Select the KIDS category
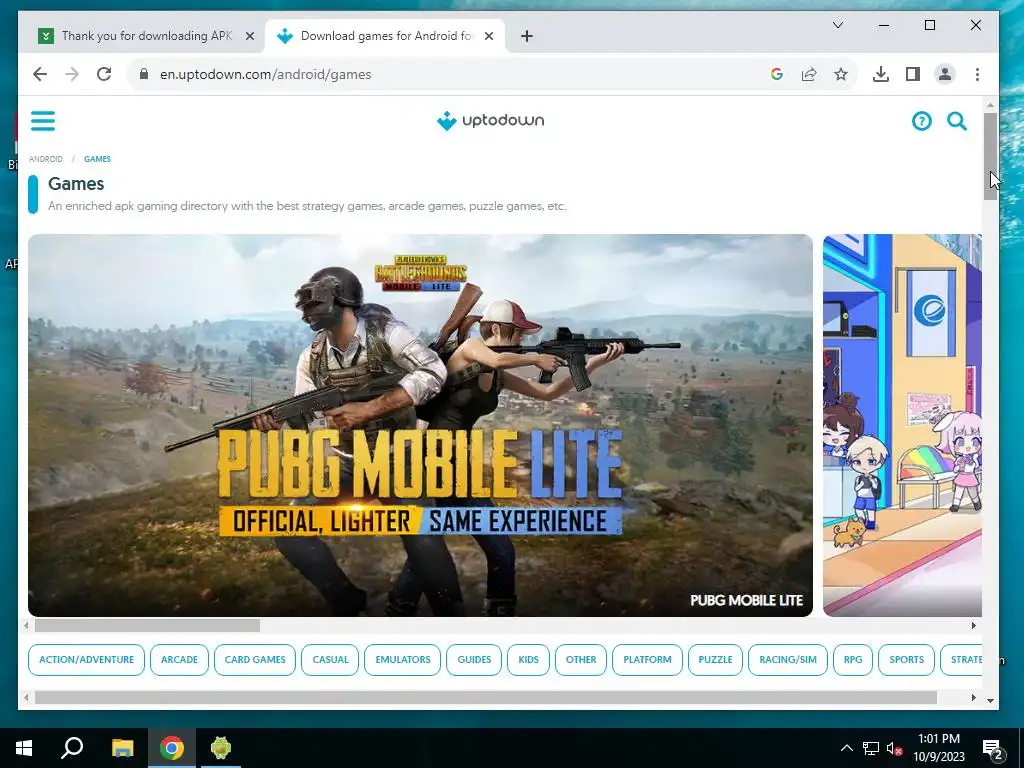1024x768 pixels. (x=528, y=660)
